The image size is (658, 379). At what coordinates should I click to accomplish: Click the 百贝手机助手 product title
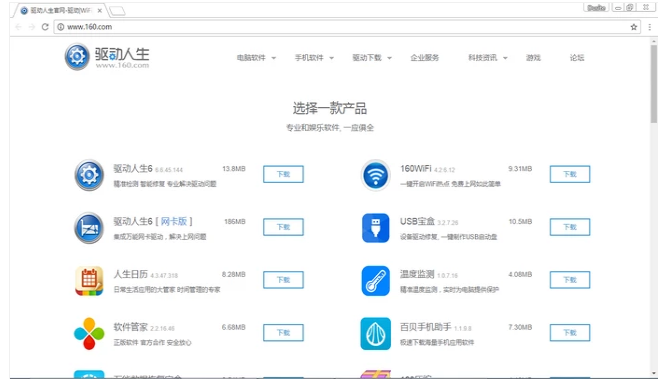tap(426, 327)
